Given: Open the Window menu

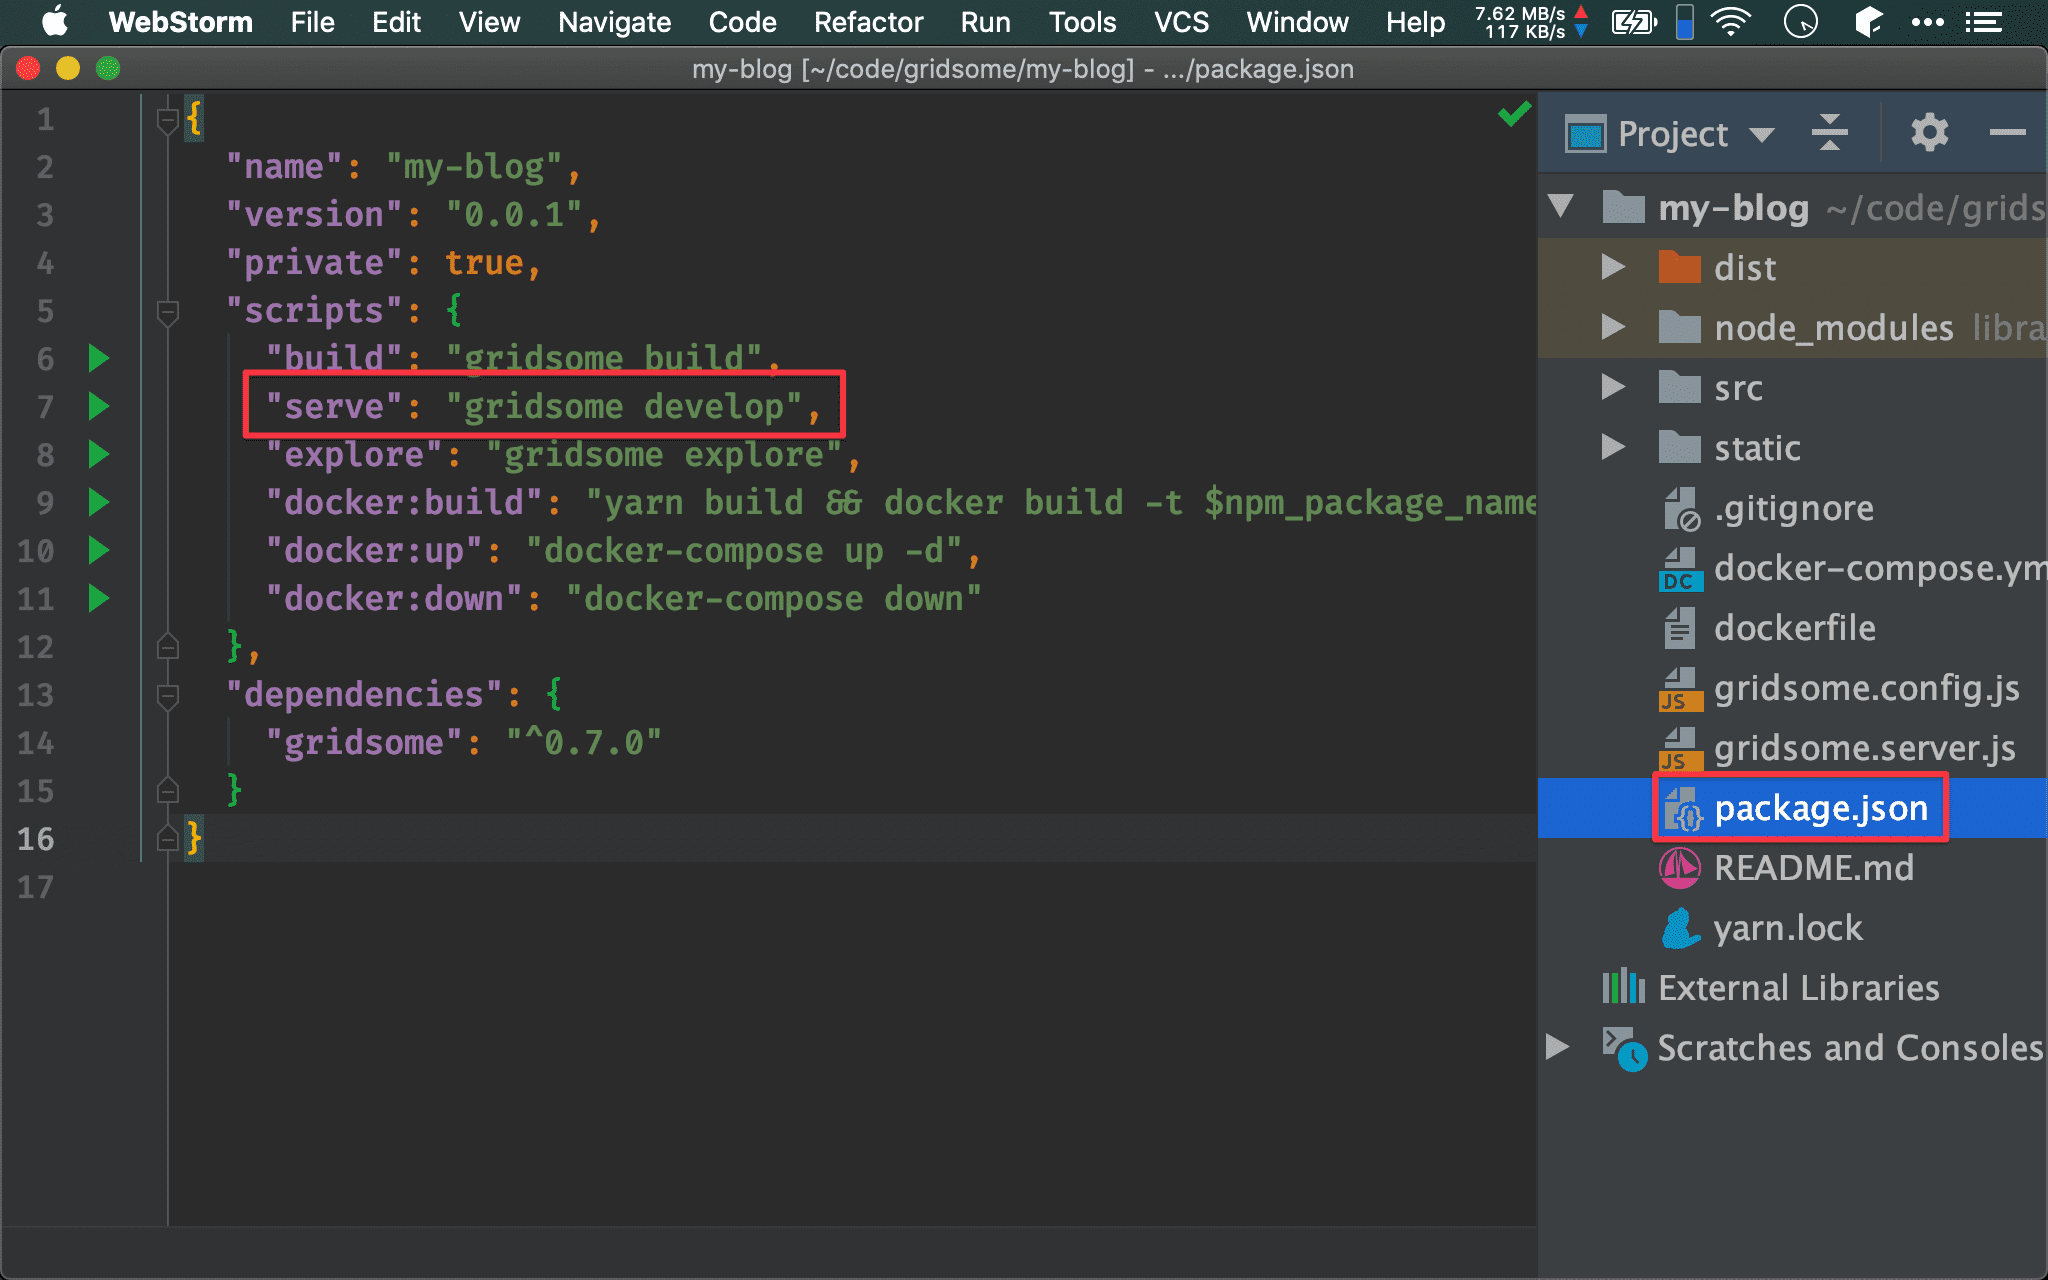Looking at the screenshot, I should (x=1297, y=22).
